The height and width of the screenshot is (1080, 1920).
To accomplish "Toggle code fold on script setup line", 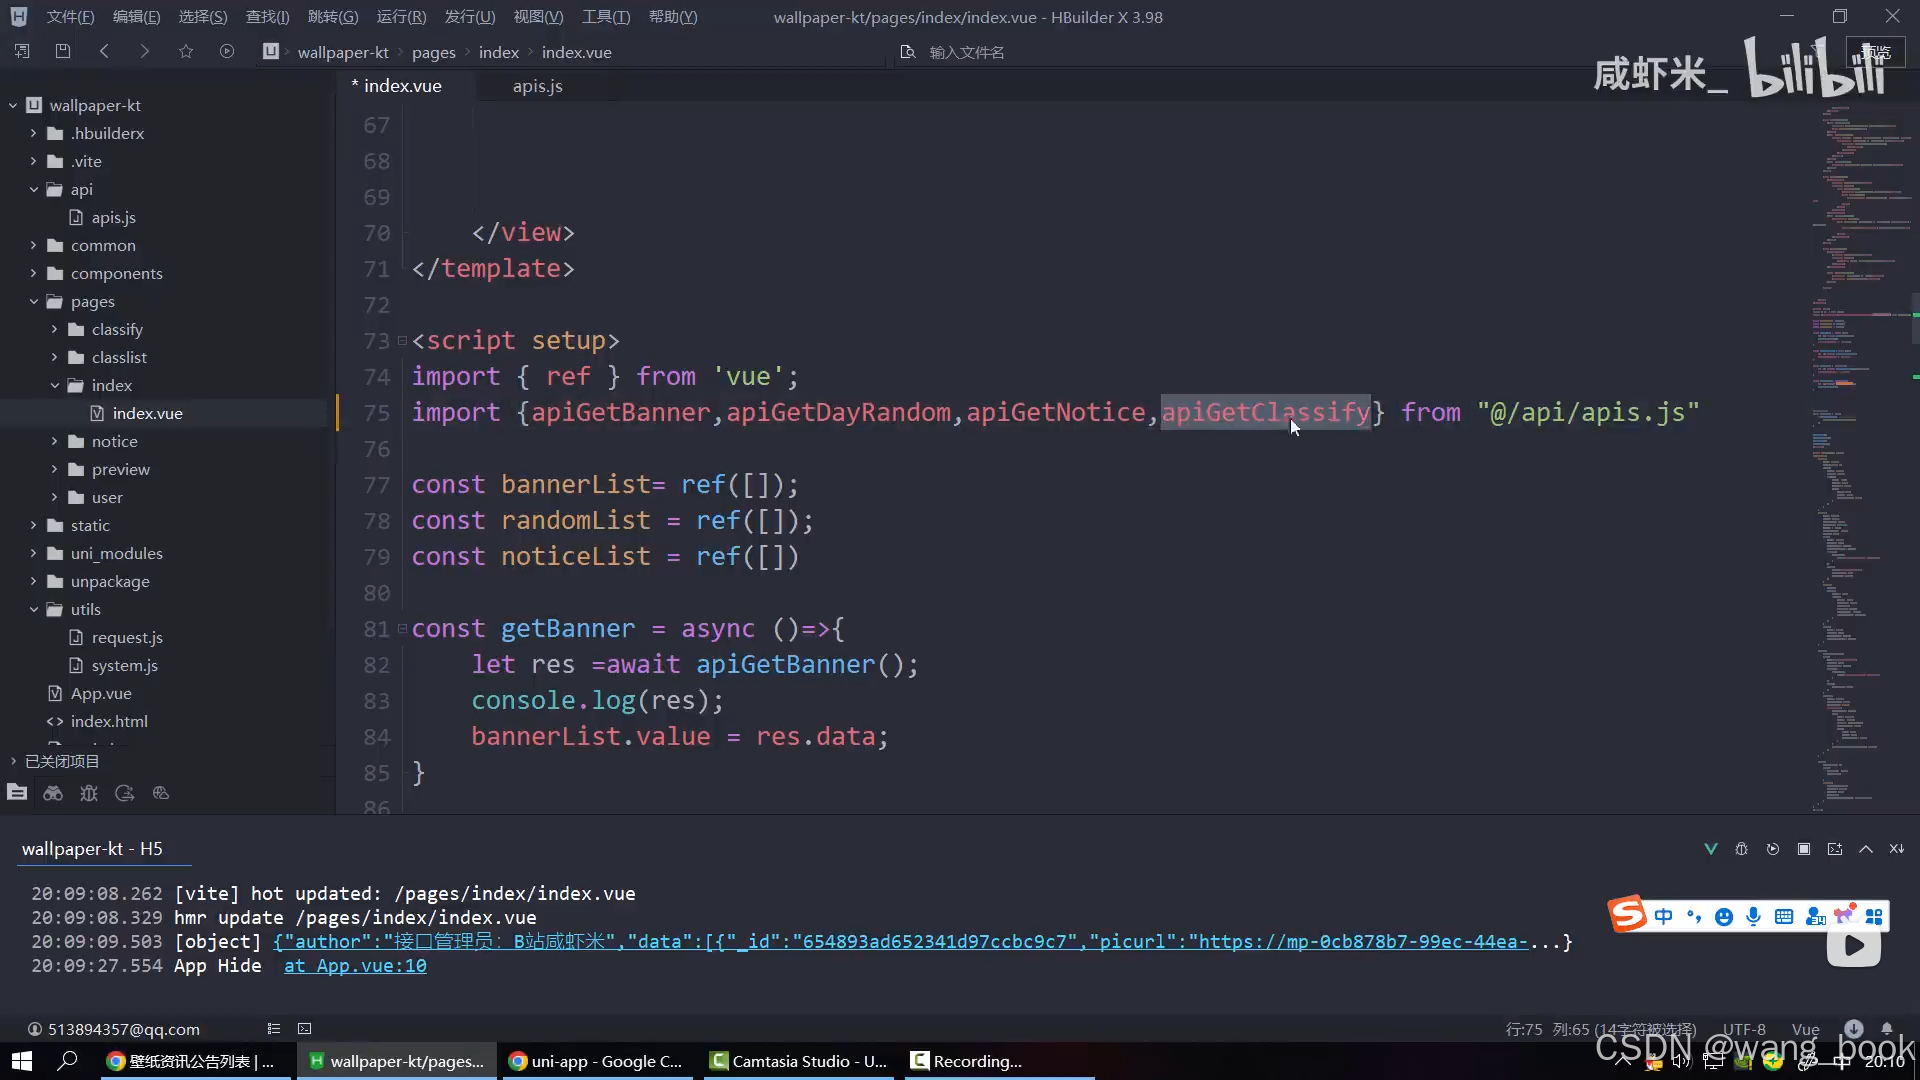I will pos(402,341).
